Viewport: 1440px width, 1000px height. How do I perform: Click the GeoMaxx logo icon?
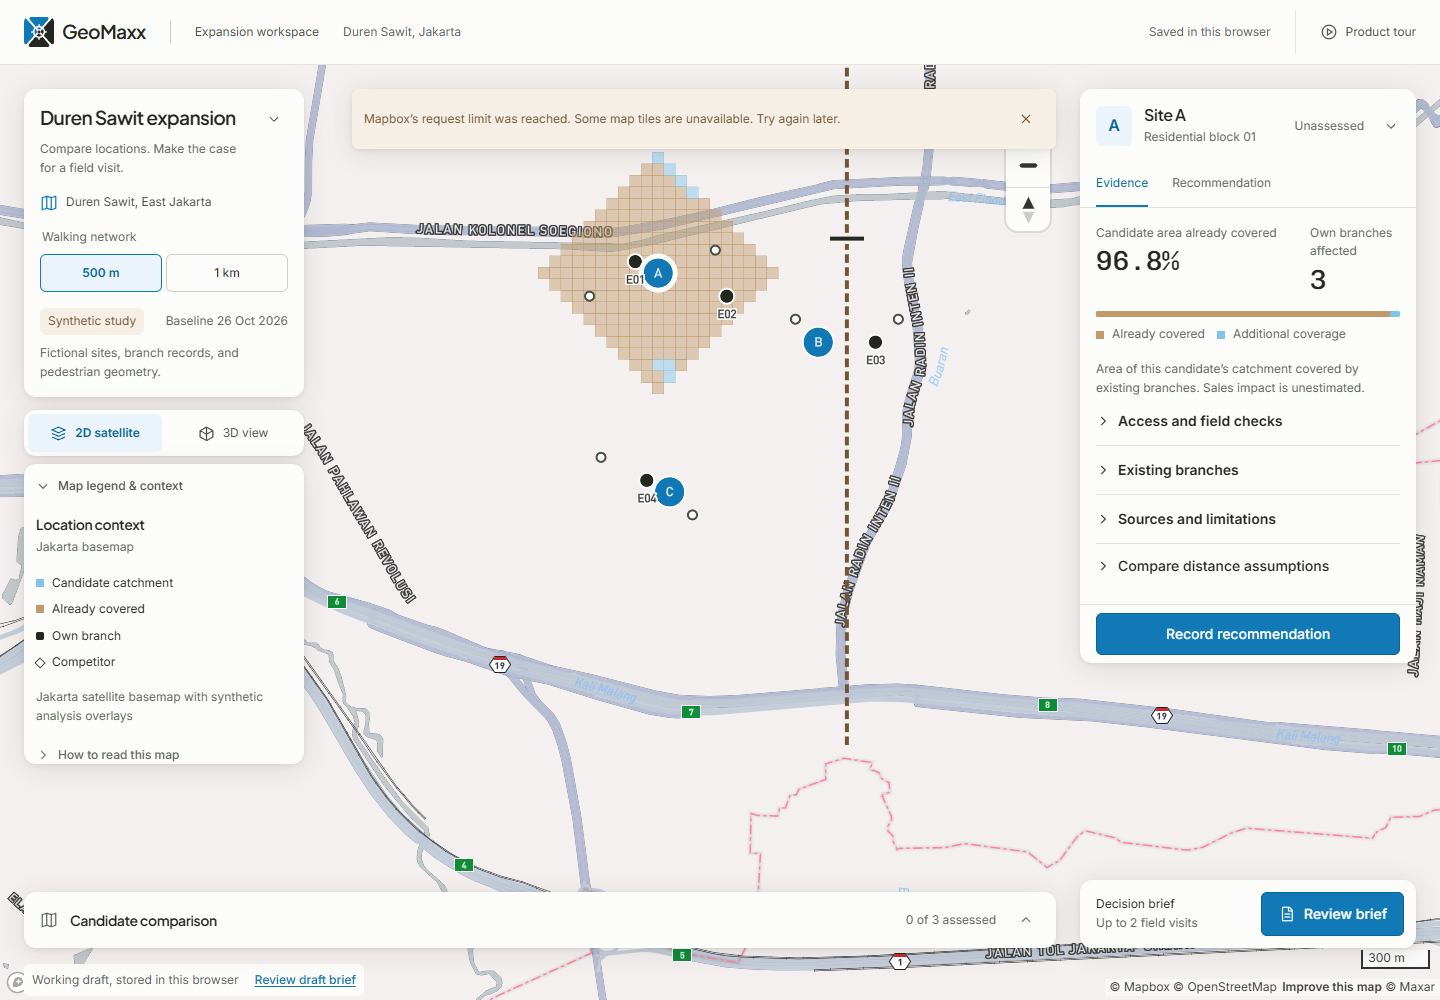pyautogui.click(x=39, y=32)
